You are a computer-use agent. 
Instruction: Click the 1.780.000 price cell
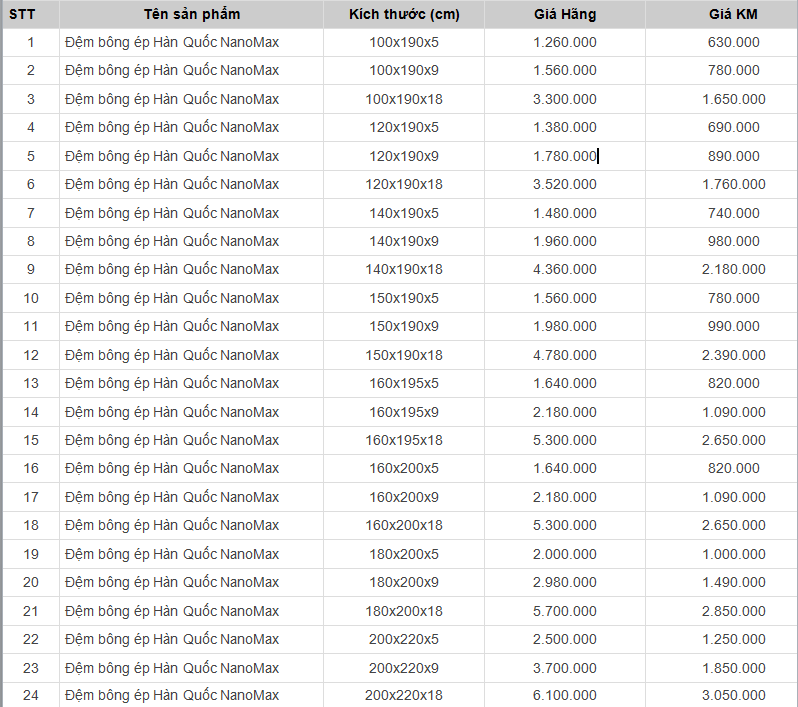click(x=564, y=156)
